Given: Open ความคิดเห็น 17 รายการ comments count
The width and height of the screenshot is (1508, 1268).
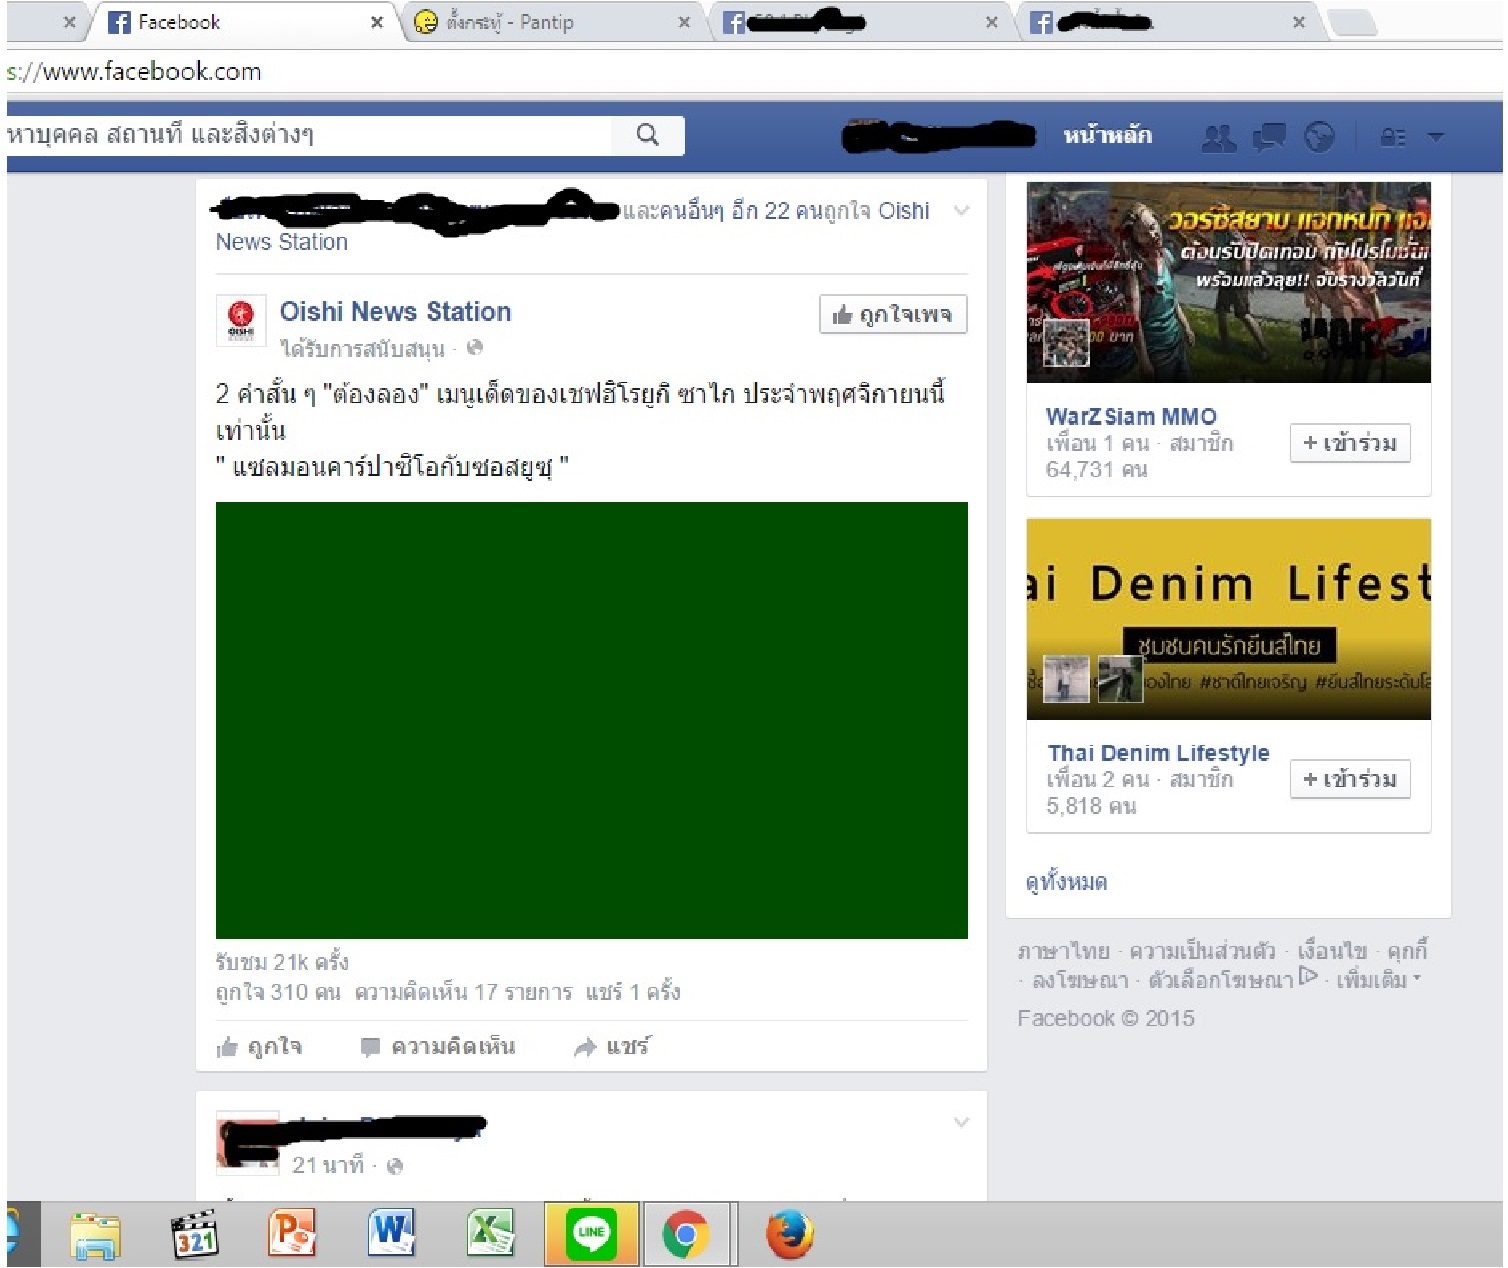Looking at the screenshot, I should point(463,992).
